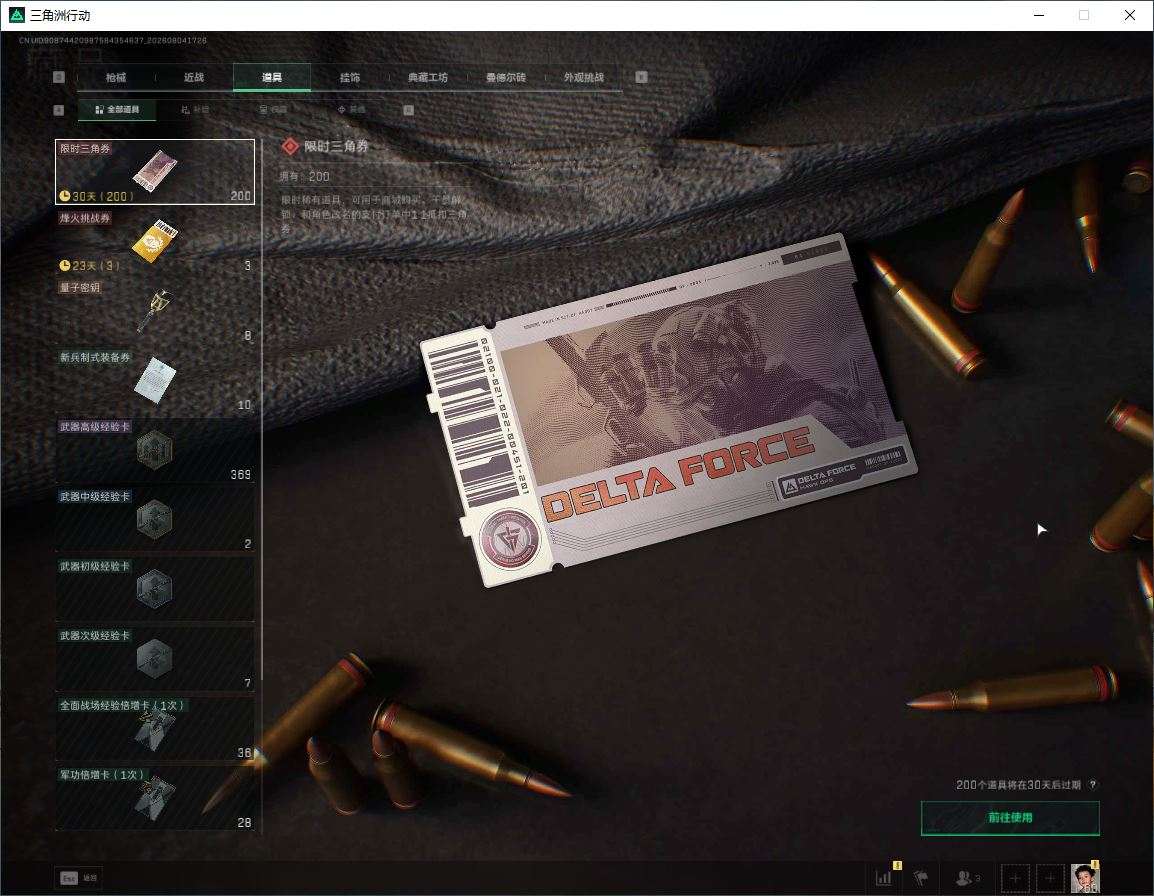Select the 武器中级经验卡 item
This screenshot has width=1154, height=896.
pyautogui.click(x=155, y=520)
